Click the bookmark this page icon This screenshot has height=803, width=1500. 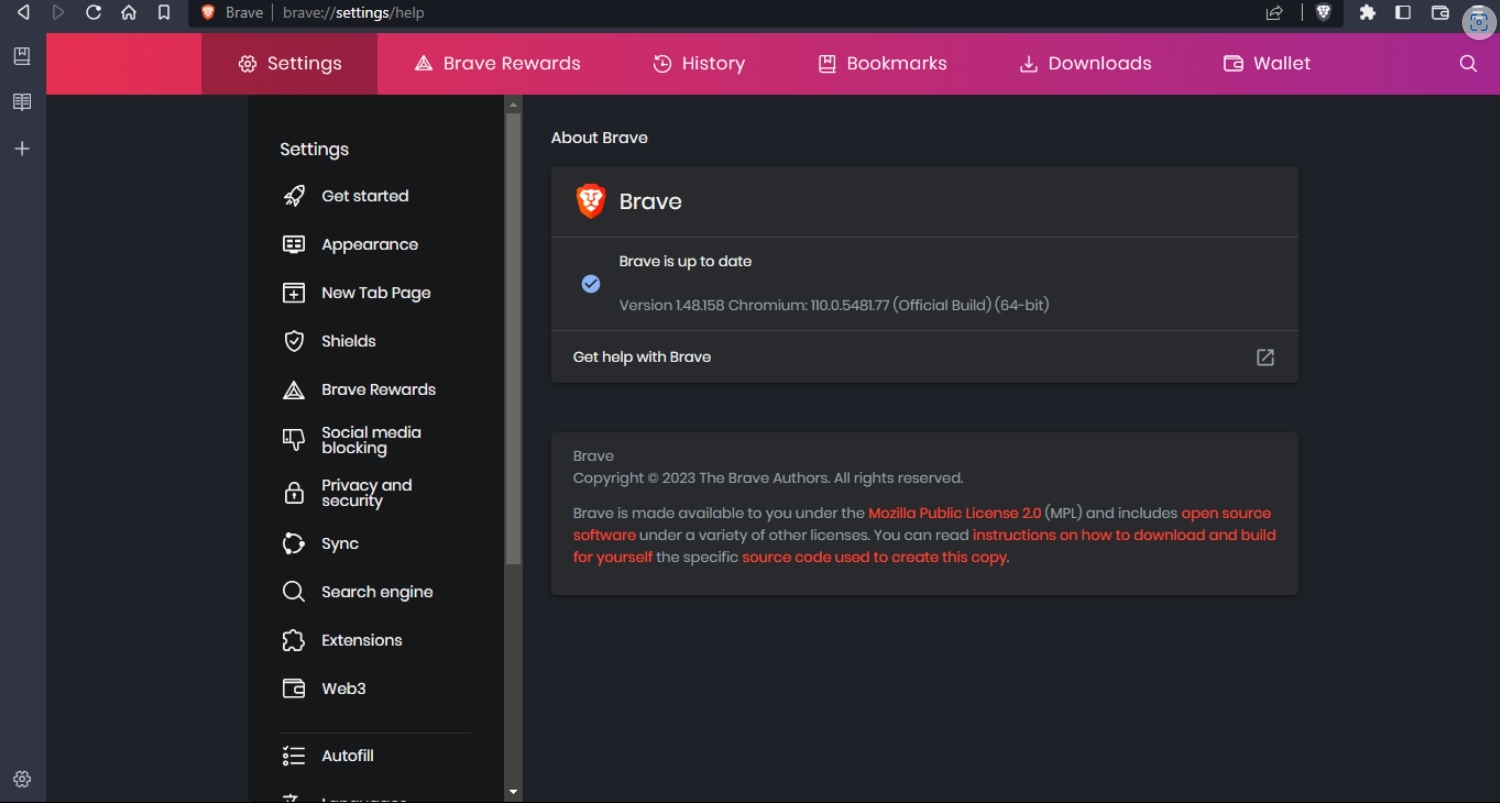(x=164, y=13)
